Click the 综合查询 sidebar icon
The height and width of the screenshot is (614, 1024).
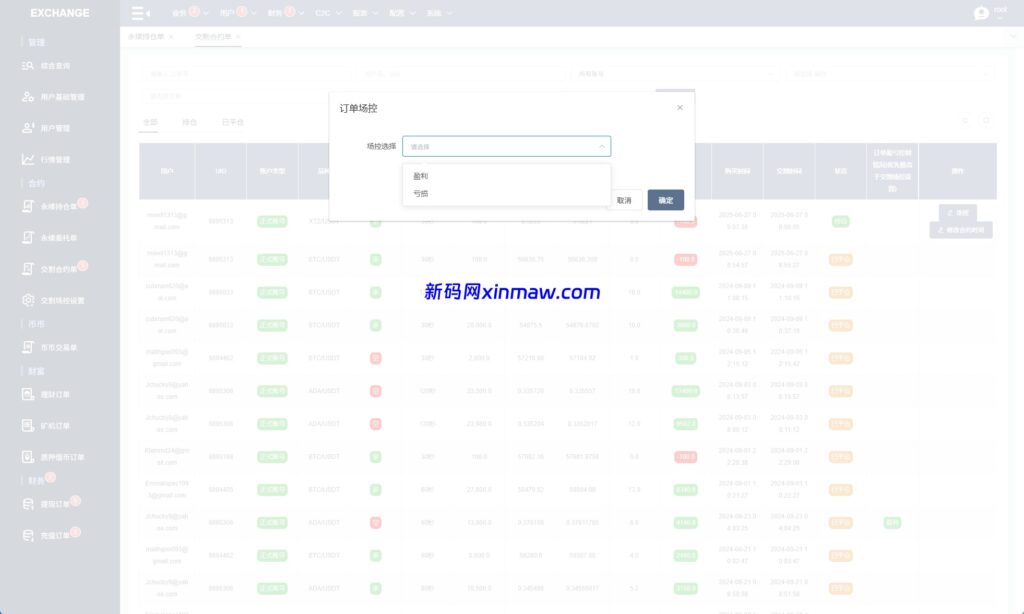point(29,66)
